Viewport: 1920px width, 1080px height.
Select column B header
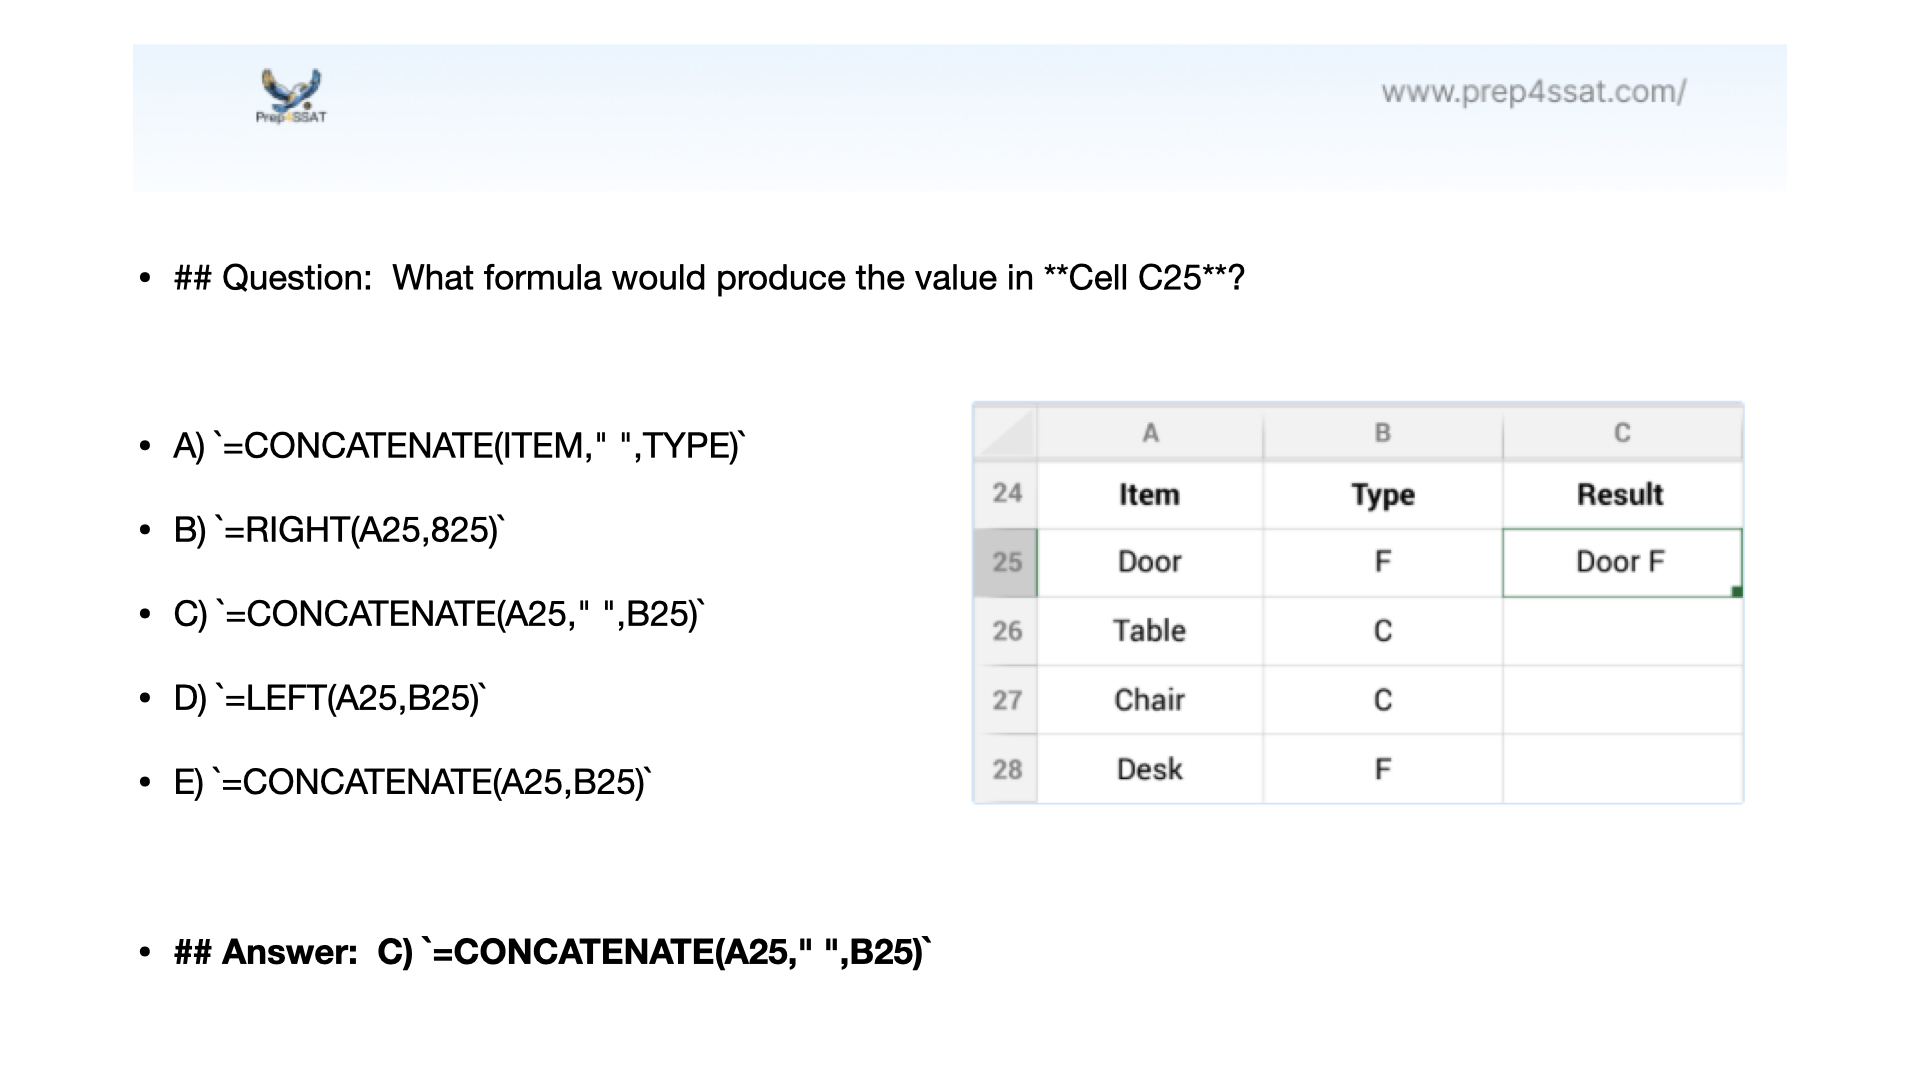click(x=1382, y=433)
